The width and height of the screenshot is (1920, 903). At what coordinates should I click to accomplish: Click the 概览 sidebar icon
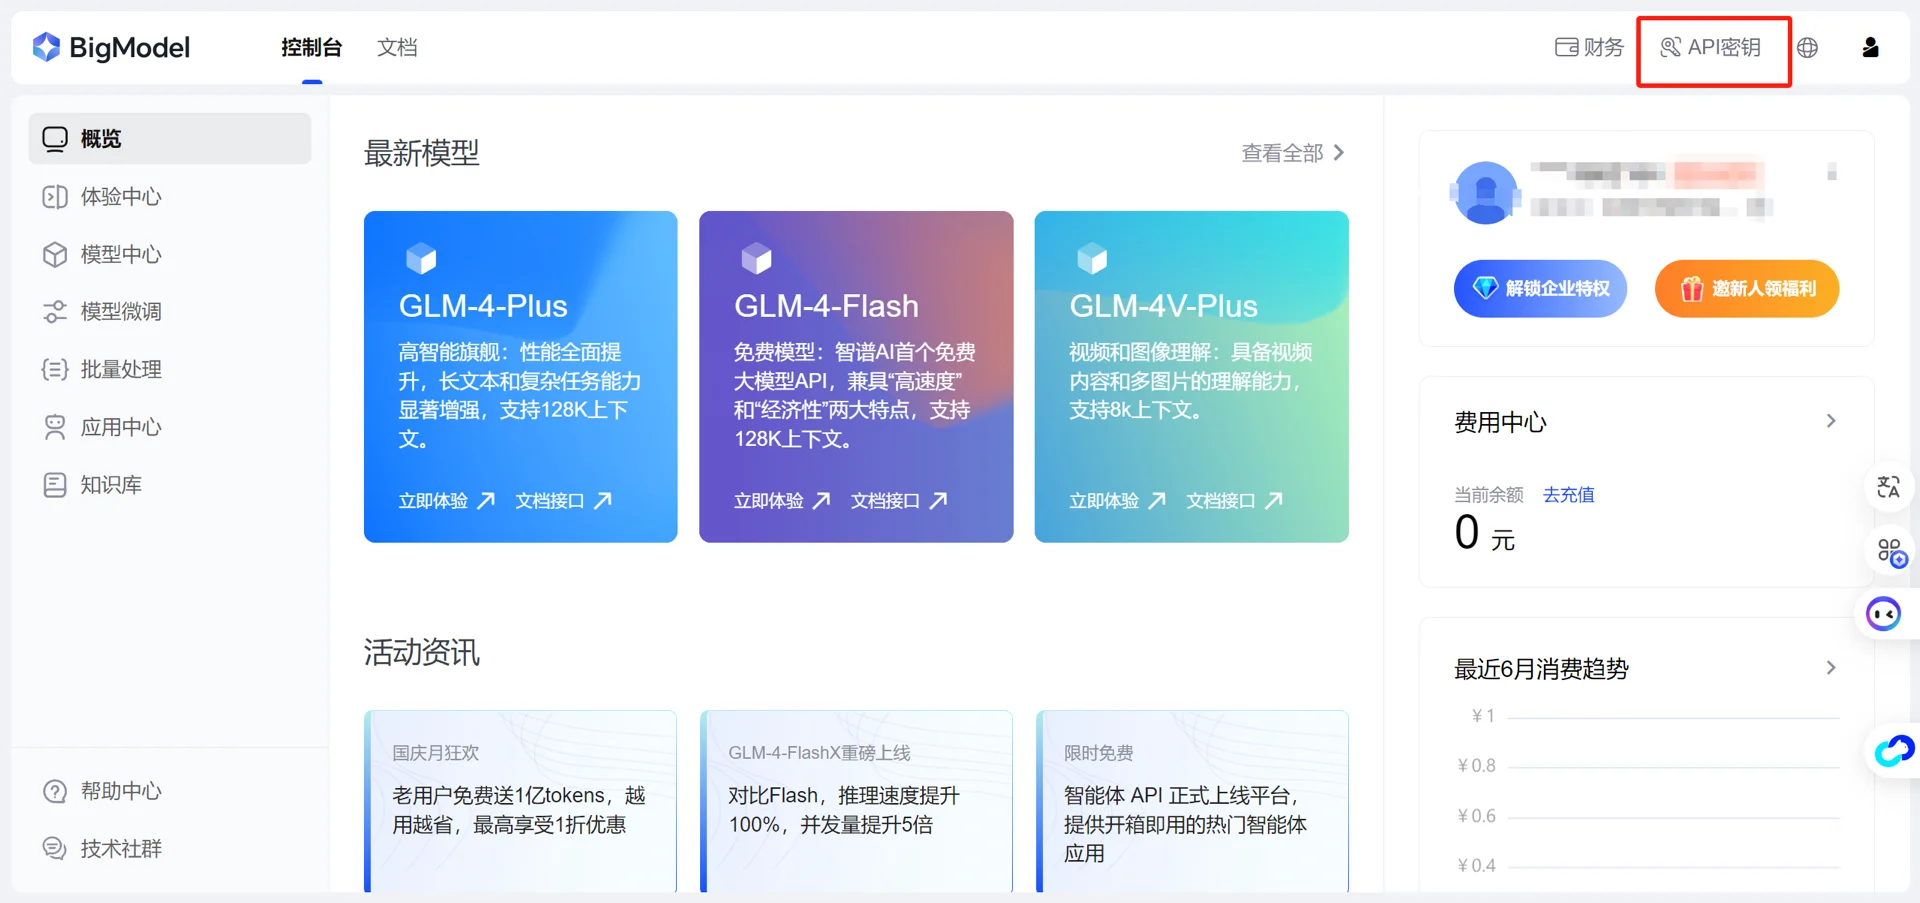pyautogui.click(x=55, y=139)
